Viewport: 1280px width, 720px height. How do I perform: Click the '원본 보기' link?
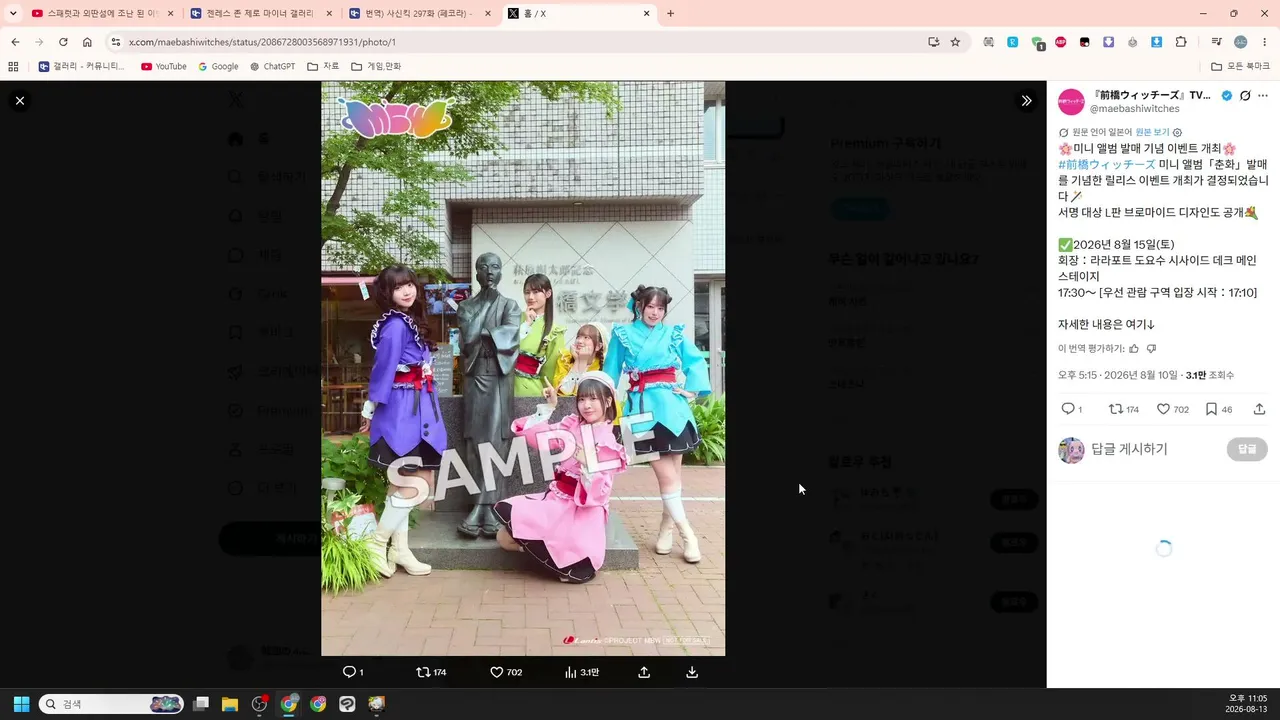(x=1152, y=132)
